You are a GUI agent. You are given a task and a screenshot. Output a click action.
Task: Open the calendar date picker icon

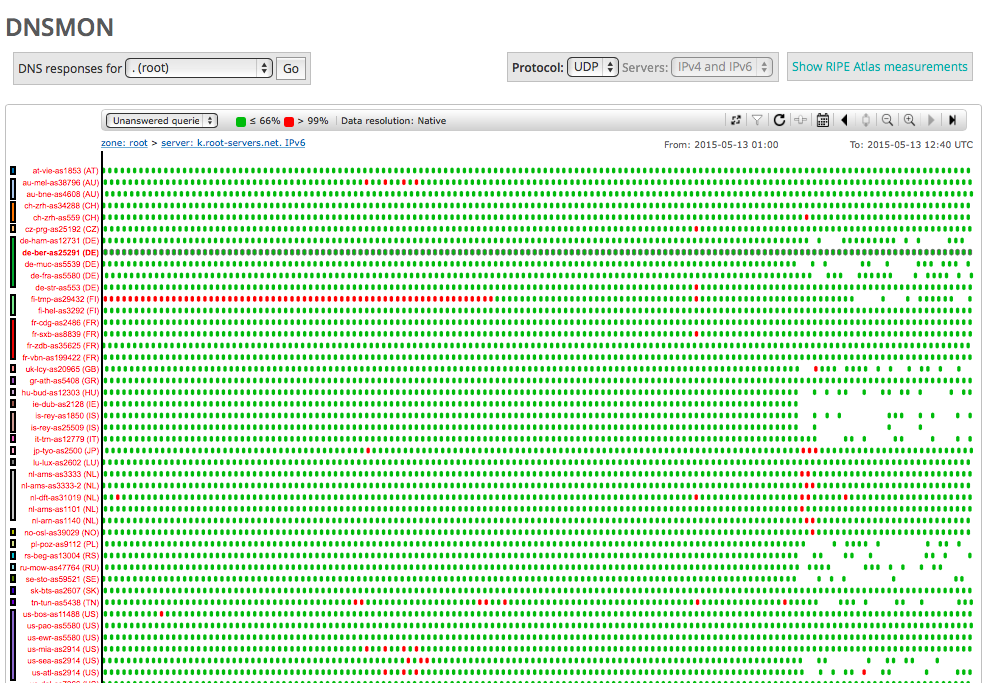[x=822, y=120]
